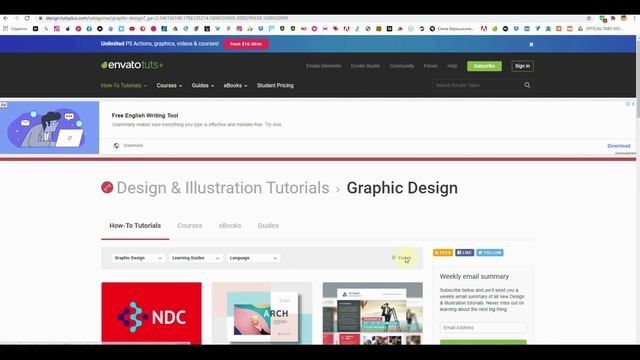Click the orange RSS Feed button
The width and height of the screenshot is (640, 360).
click(x=443, y=253)
